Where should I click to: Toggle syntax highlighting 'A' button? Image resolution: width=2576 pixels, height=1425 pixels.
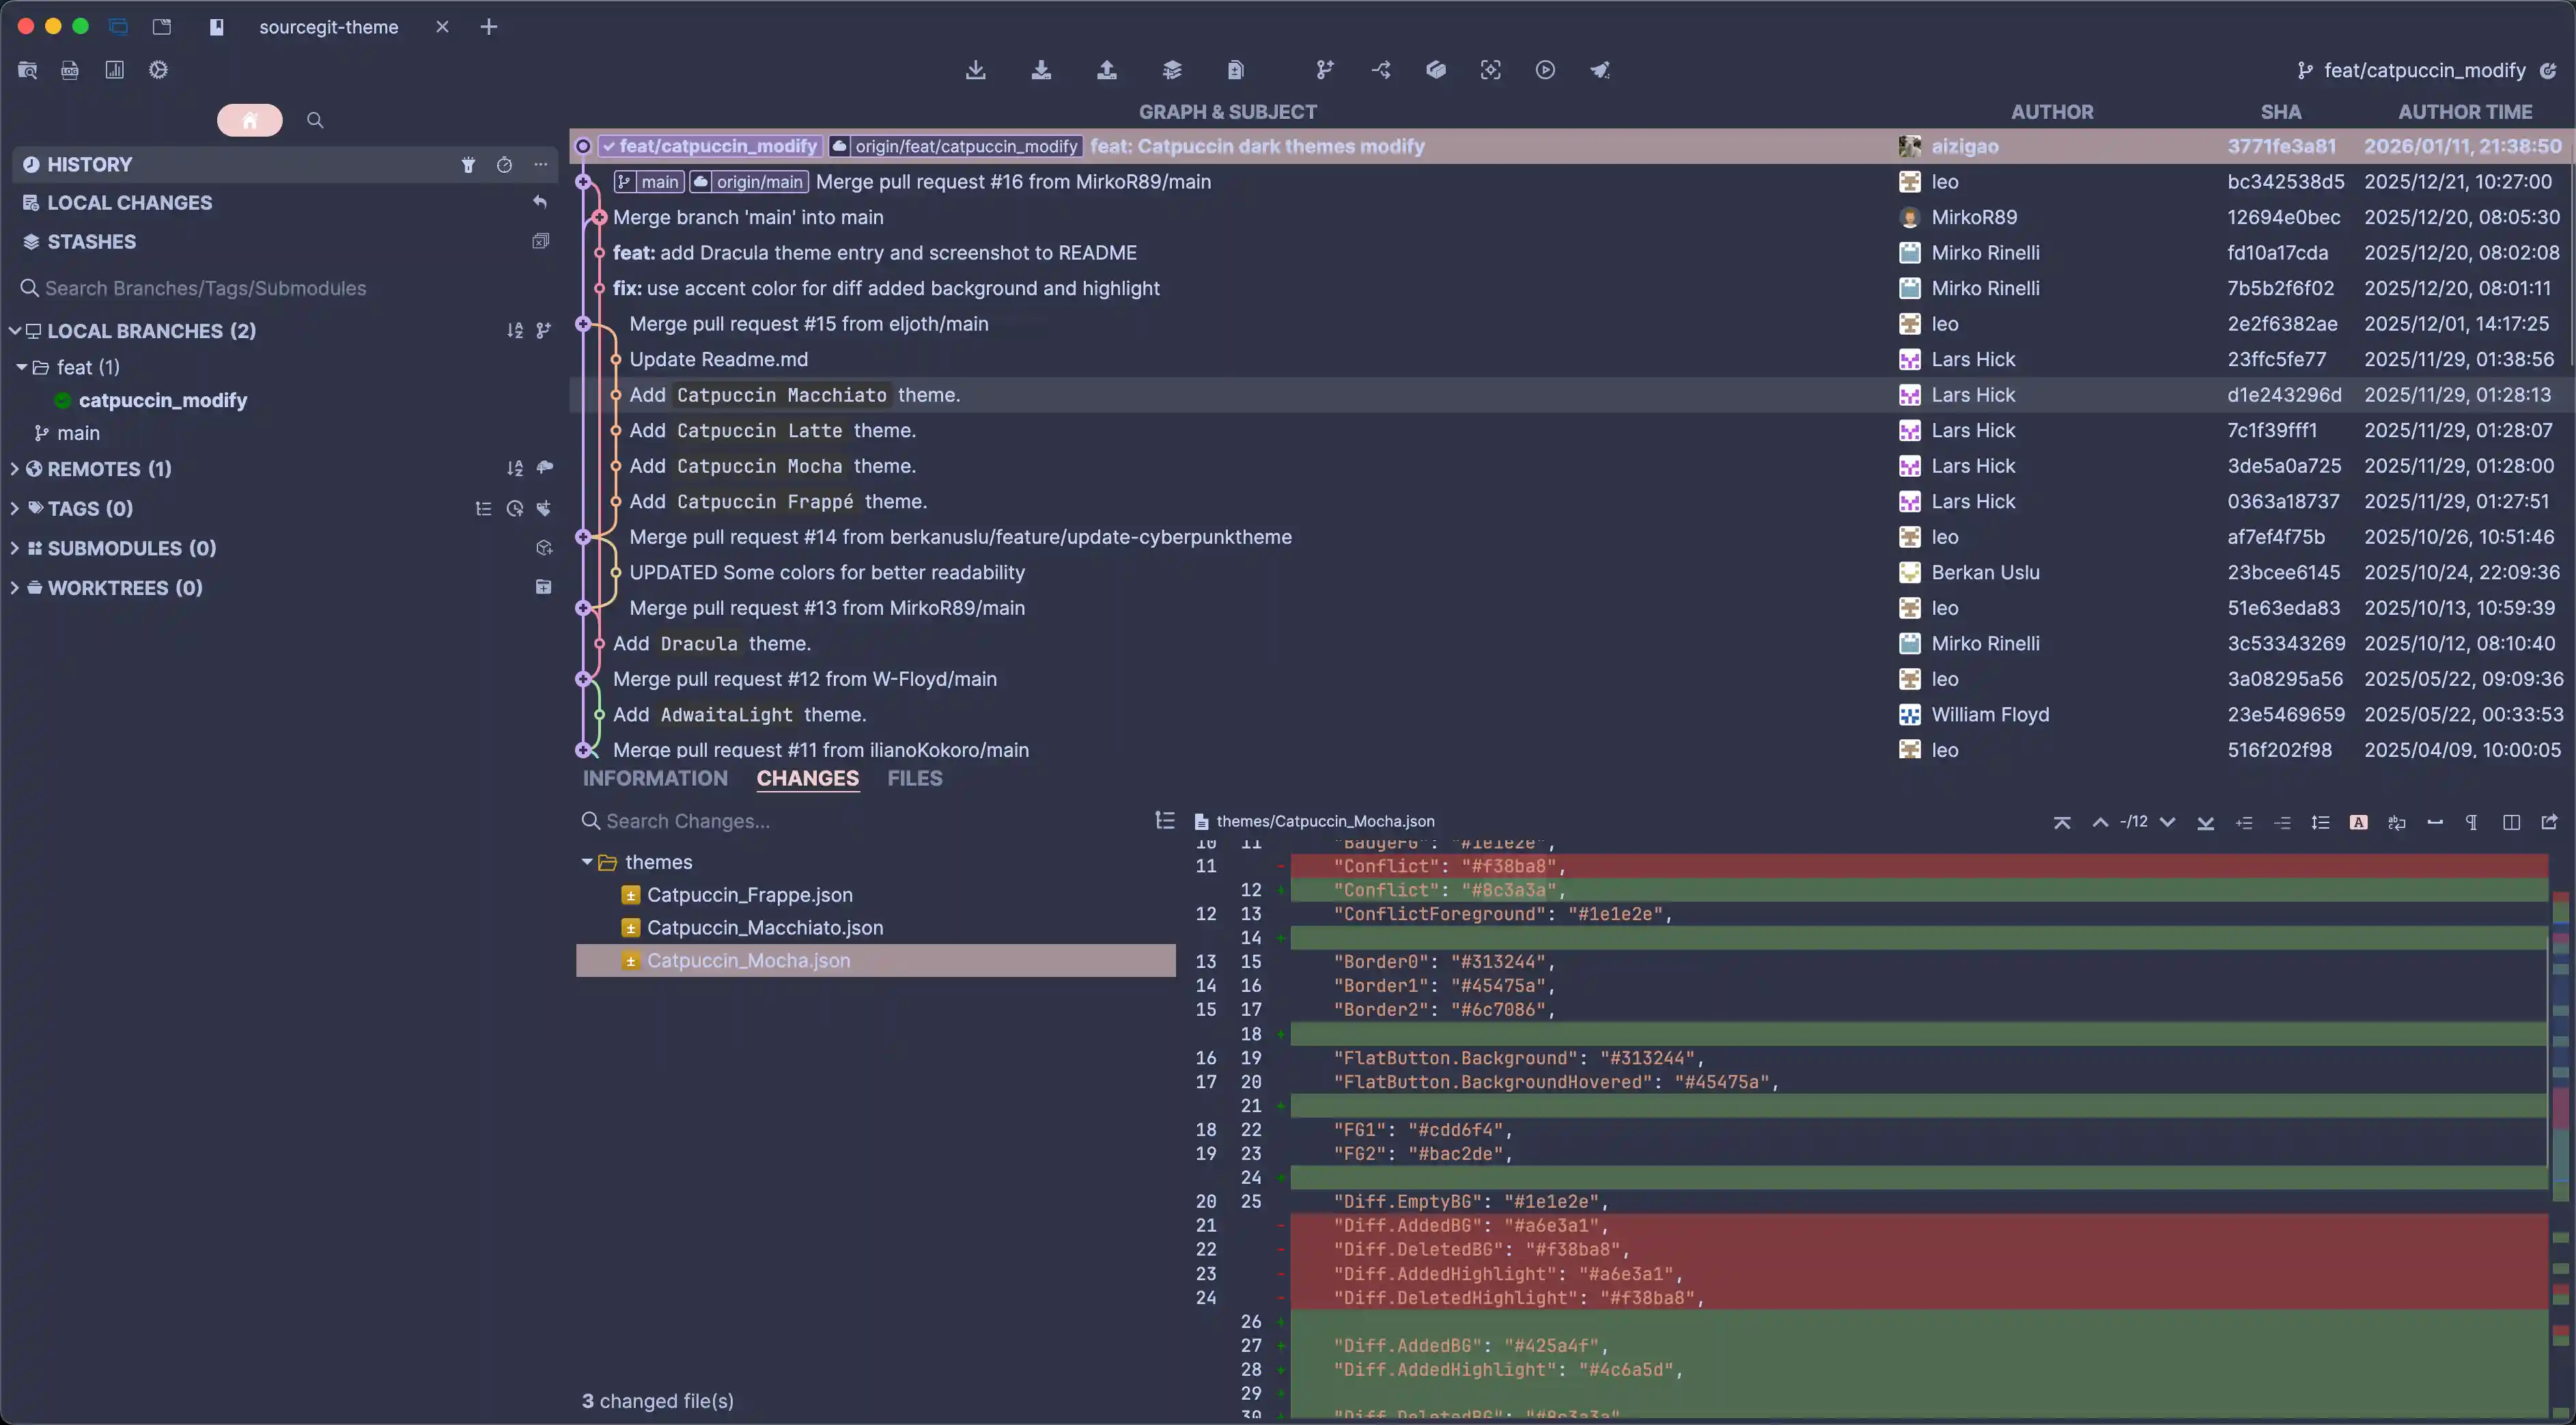[x=2358, y=822]
